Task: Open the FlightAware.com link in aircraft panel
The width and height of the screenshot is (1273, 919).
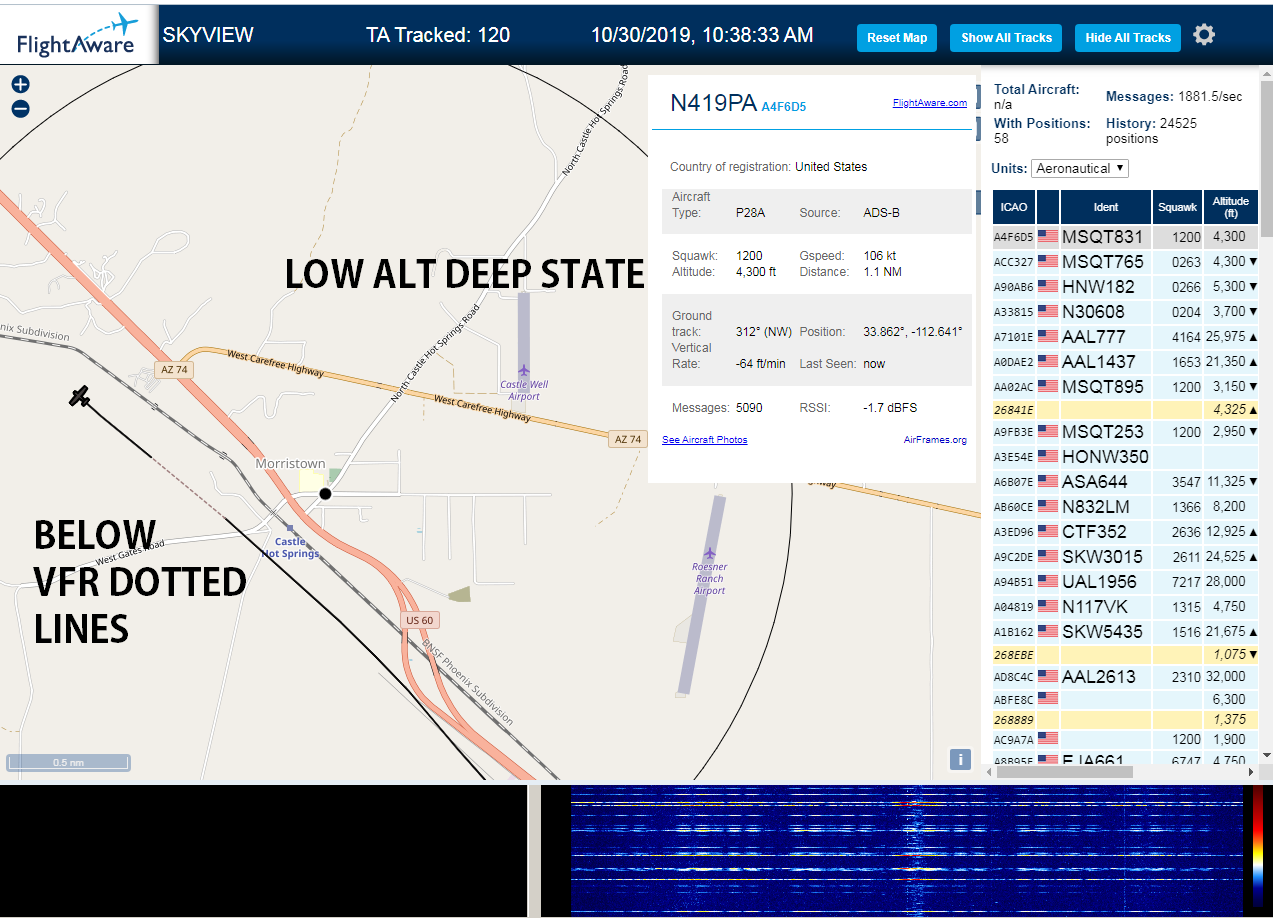Action: pos(930,102)
